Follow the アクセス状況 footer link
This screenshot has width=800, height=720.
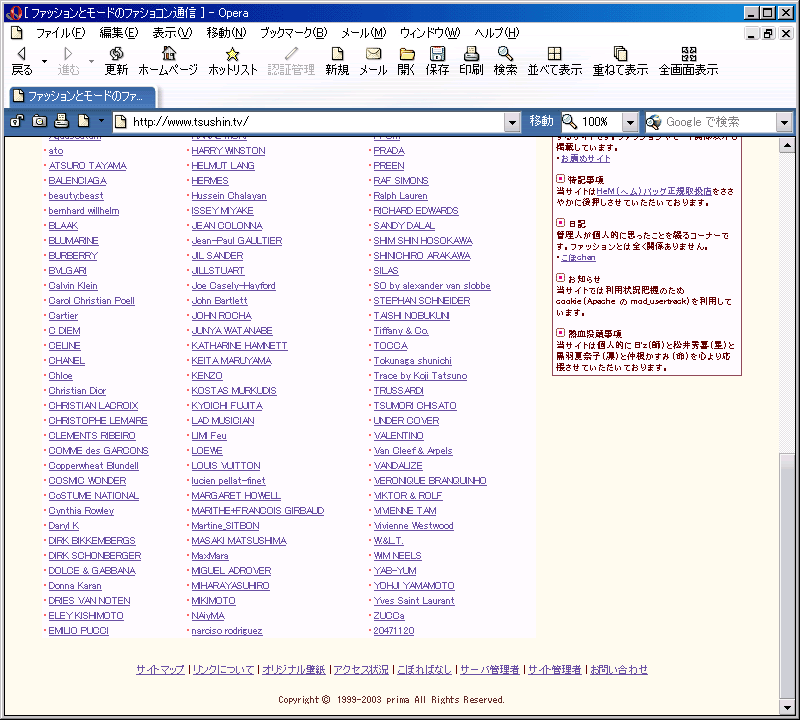[x=361, y=669]
